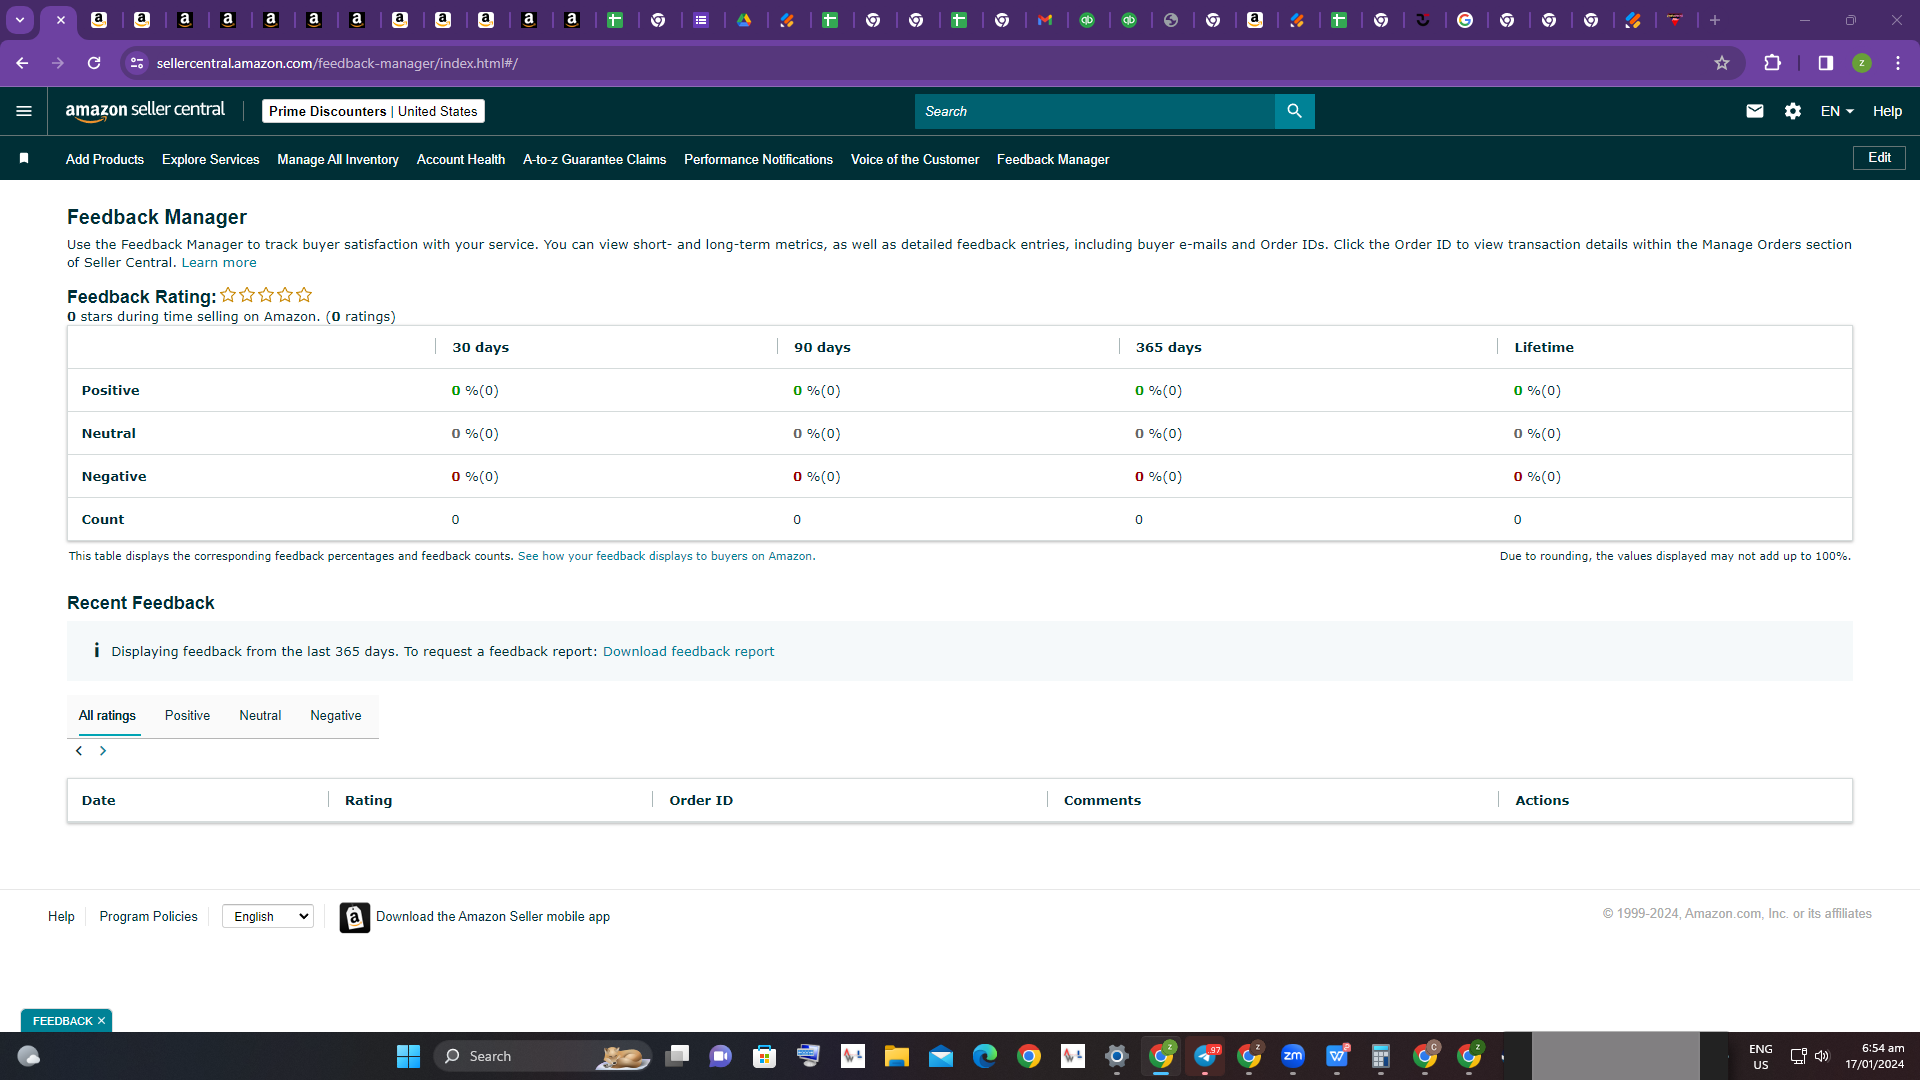Bookmark this page with the star
Screen dimensions: 1920x1080
coord(1722,63)
